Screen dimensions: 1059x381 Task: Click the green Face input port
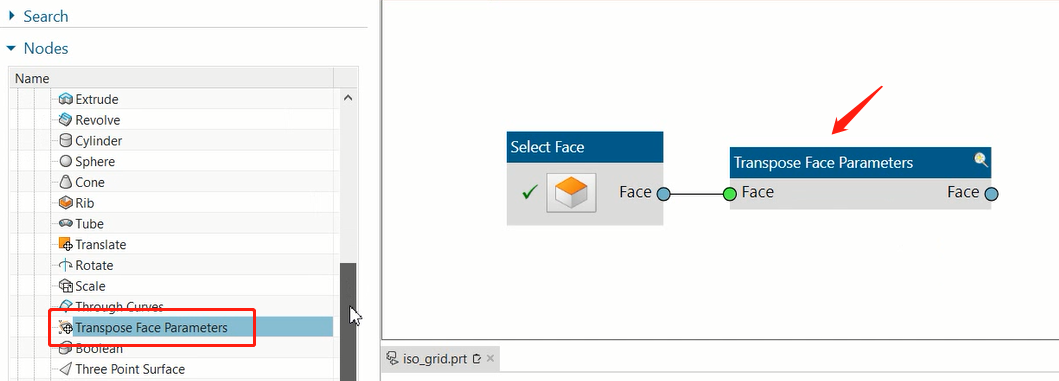[x=729, y=195]
